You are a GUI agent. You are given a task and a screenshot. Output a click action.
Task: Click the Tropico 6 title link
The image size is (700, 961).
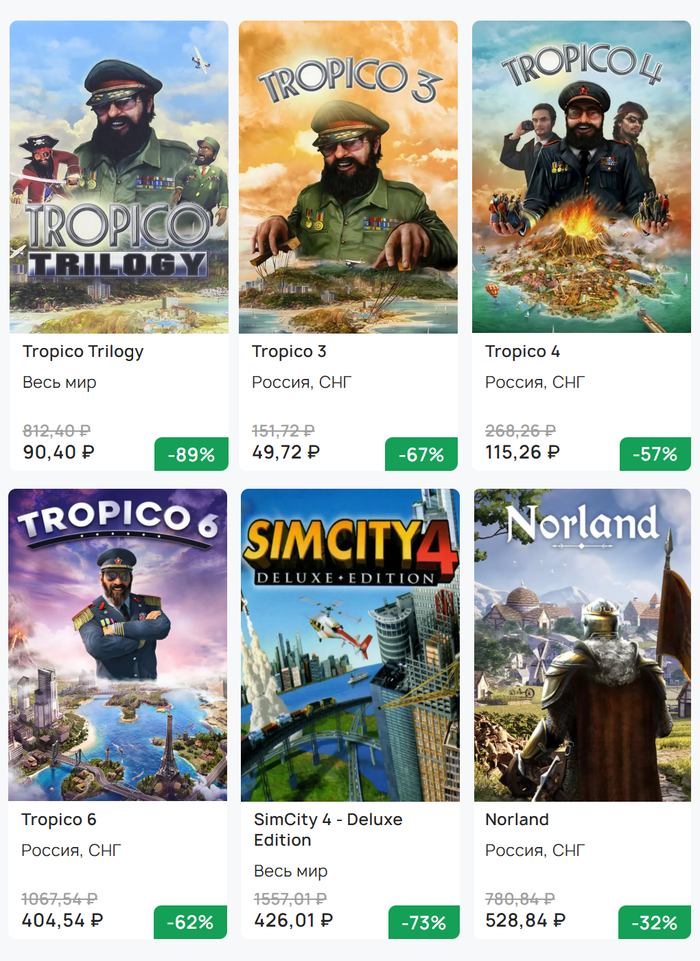[x=59, y=820]
